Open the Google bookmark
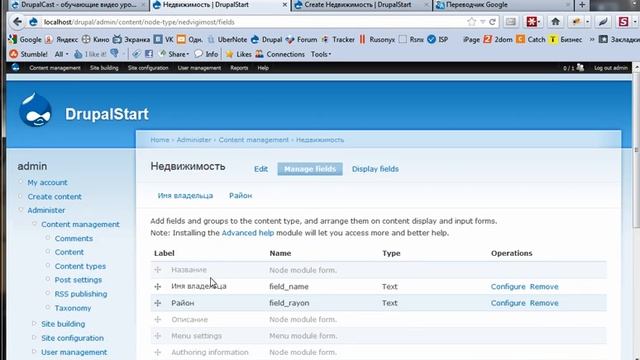This screenshot has height=360, width=640. (25, 40)
